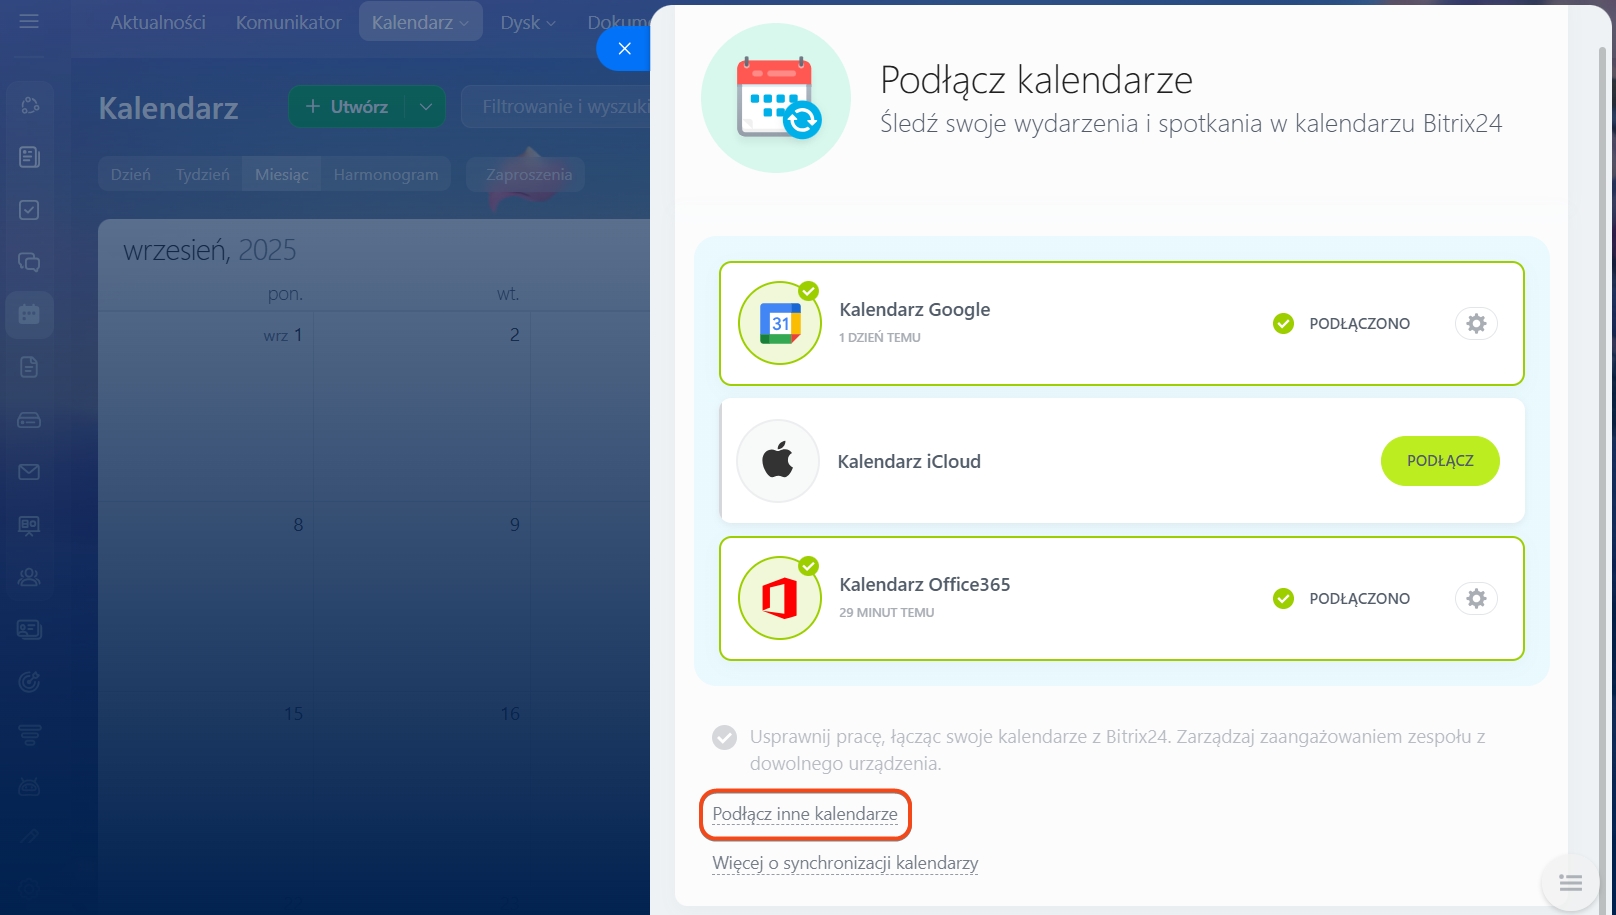Open chat bubbles icon in sidebar
The width and height of the screenshot is (1616, 915).
(29, 262)
